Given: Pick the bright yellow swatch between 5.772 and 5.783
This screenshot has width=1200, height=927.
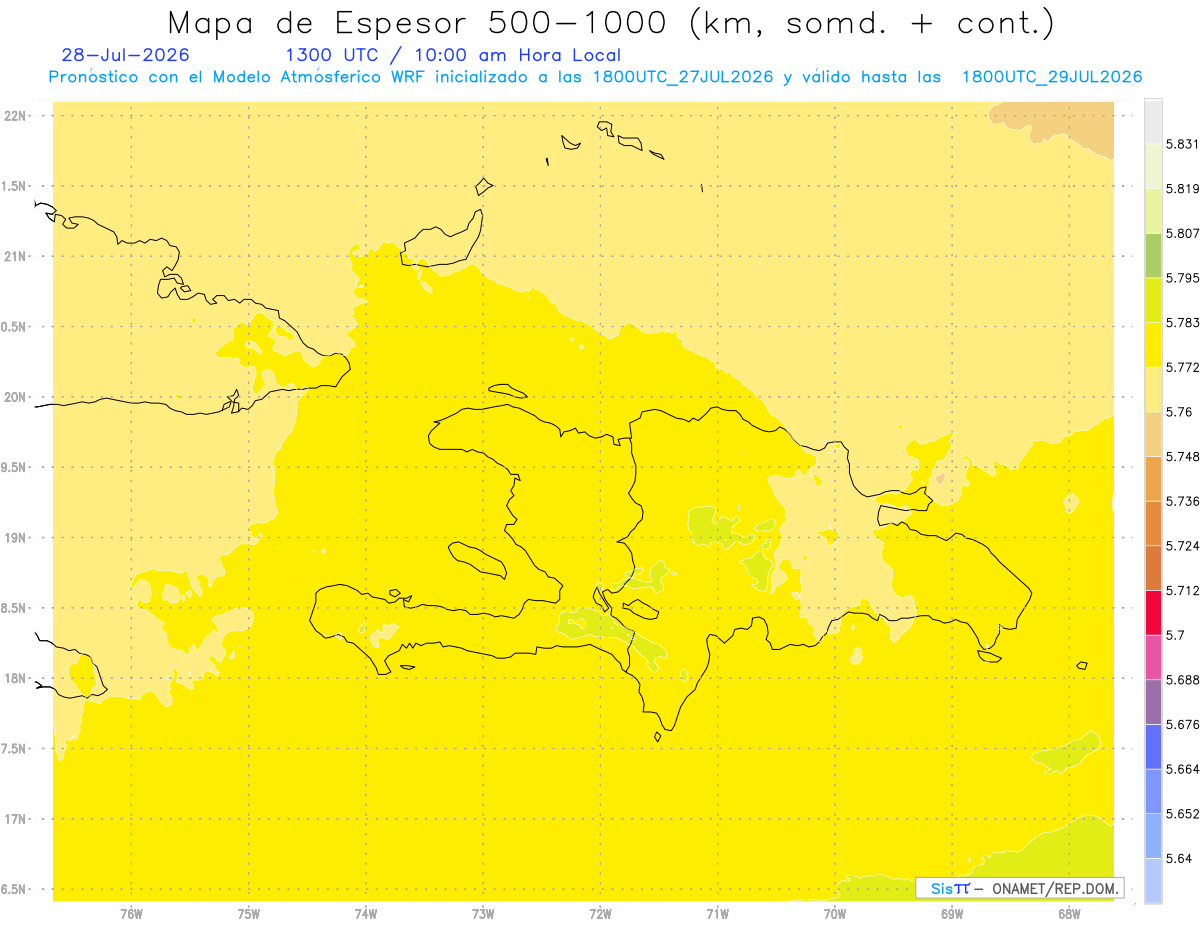Looking at the screenshot, I should [x=1153, y=344].
